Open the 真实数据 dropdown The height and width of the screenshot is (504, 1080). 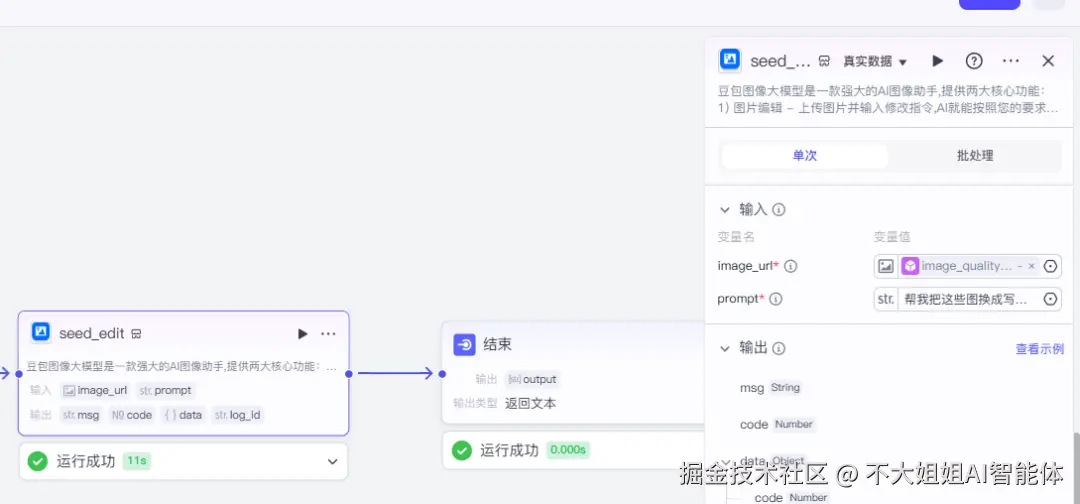pyautogui.click(x=875, y=61)
